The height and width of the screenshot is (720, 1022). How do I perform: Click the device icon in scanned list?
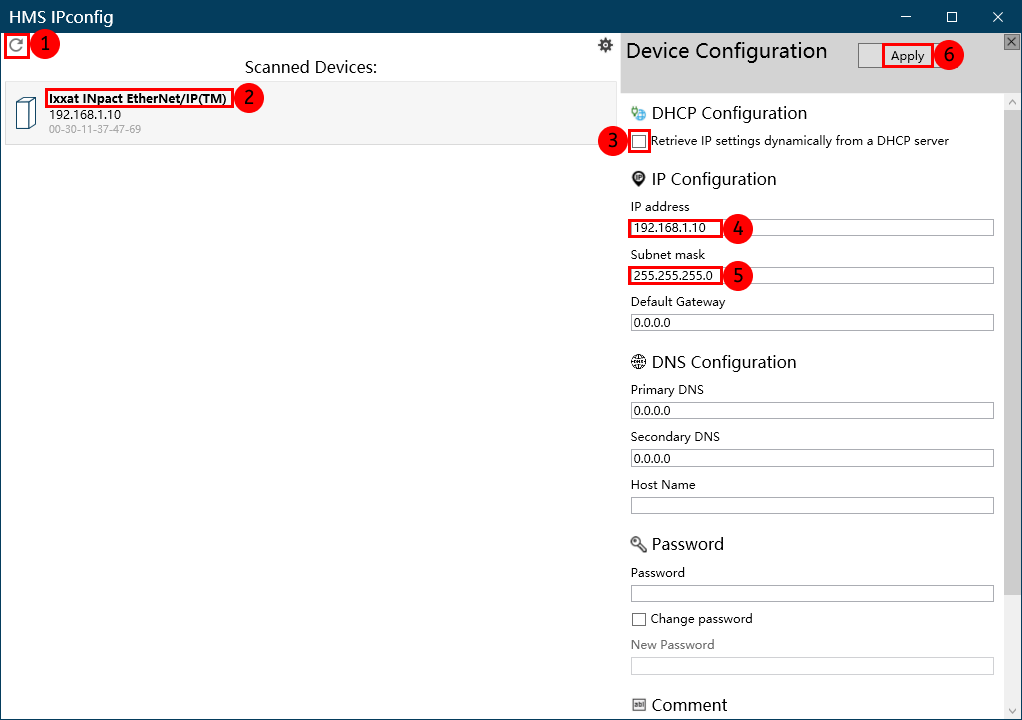[x=26, y=115]
